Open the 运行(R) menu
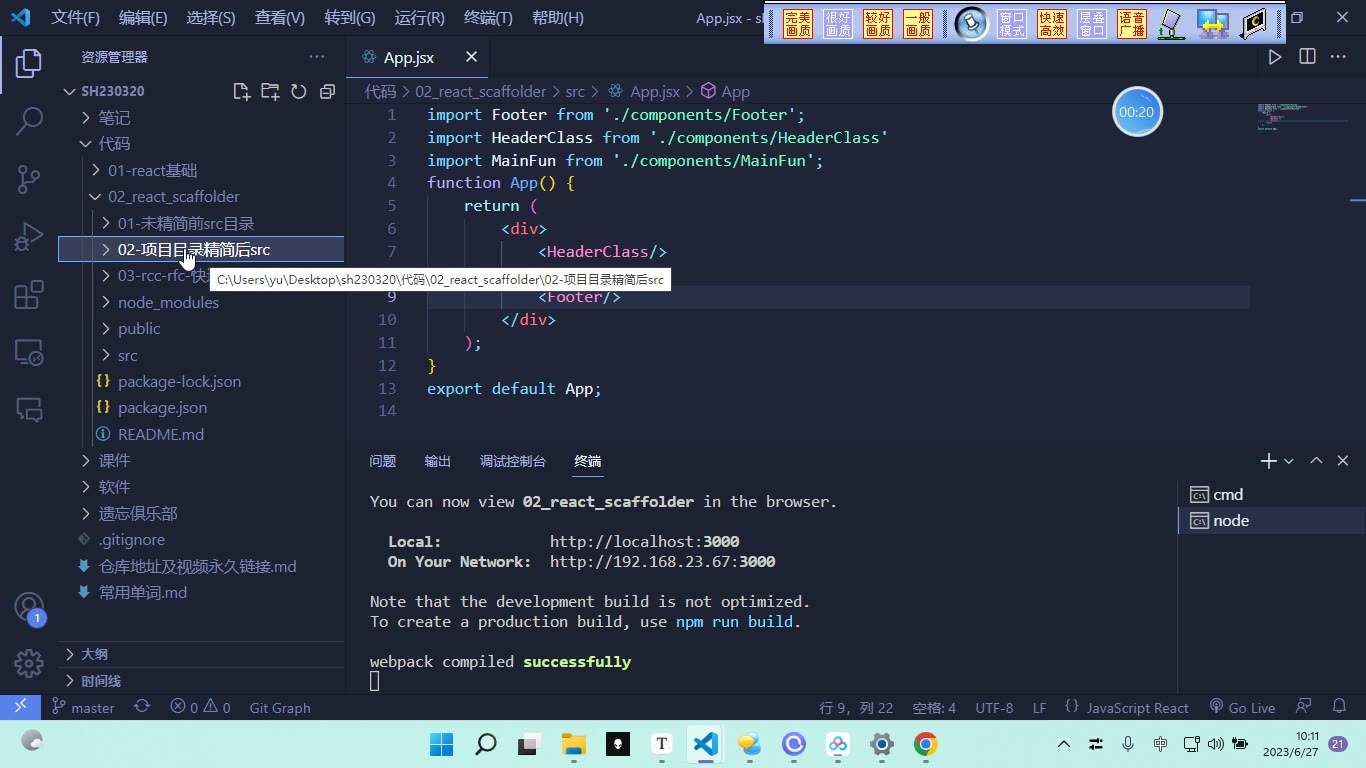The height and width of the screenshot is (768, 1366). pyautogui.click(x=420, y=18)
